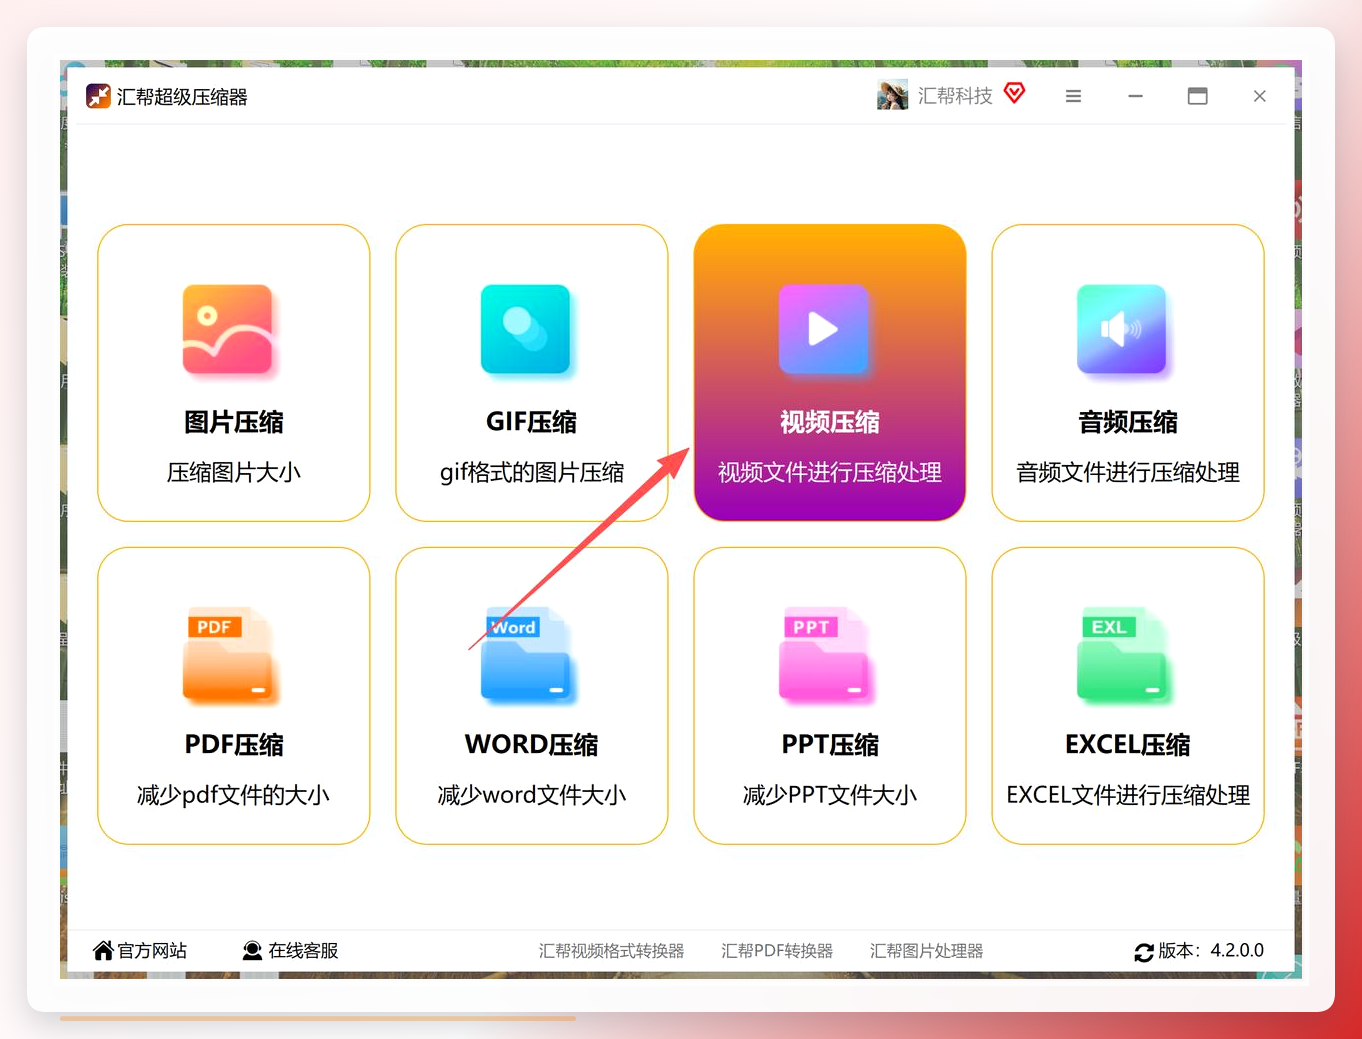Open the 汇帮视频格式转换器 link
Viewport: 1362px width, 1039px height.
tap(611, 951)
